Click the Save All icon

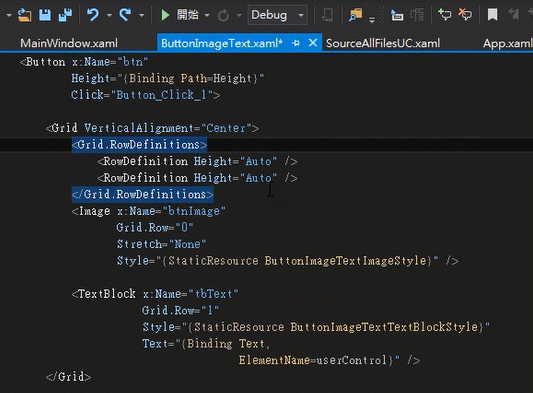(65, 15)
